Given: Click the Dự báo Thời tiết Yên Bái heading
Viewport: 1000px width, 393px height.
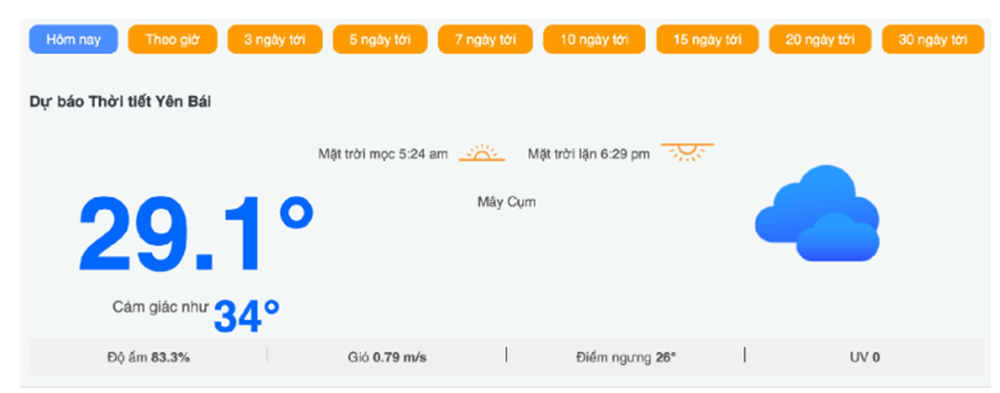Looking at the screenshot, I should 121,102.
